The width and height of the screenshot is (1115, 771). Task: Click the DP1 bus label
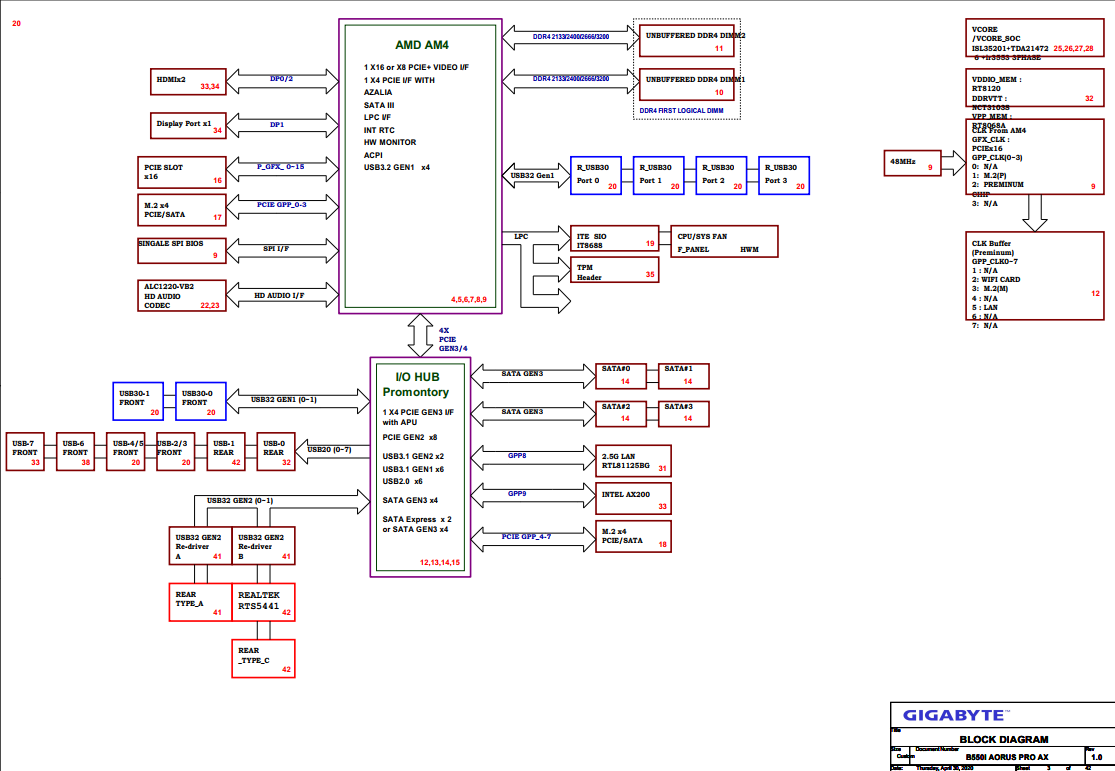pyautogui.click(x=277, y=124)
